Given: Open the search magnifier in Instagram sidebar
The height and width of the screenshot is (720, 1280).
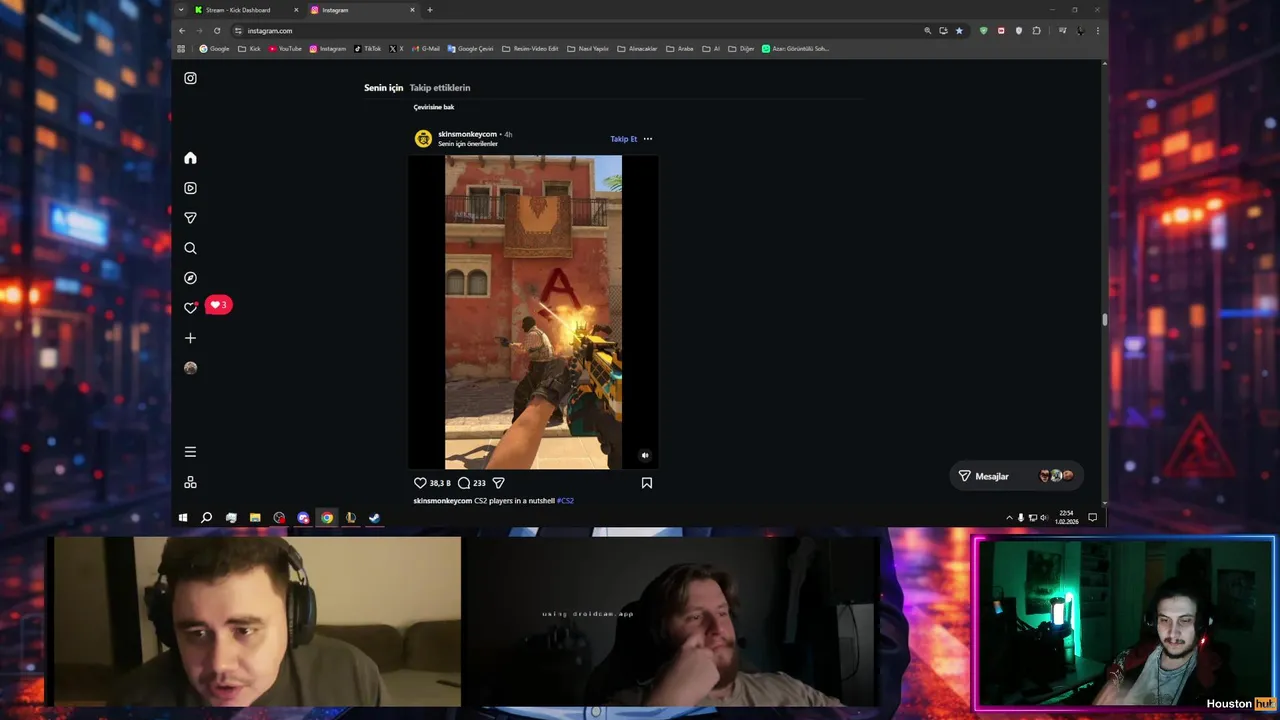Looking at the screenshot, I should pos(190,248).
